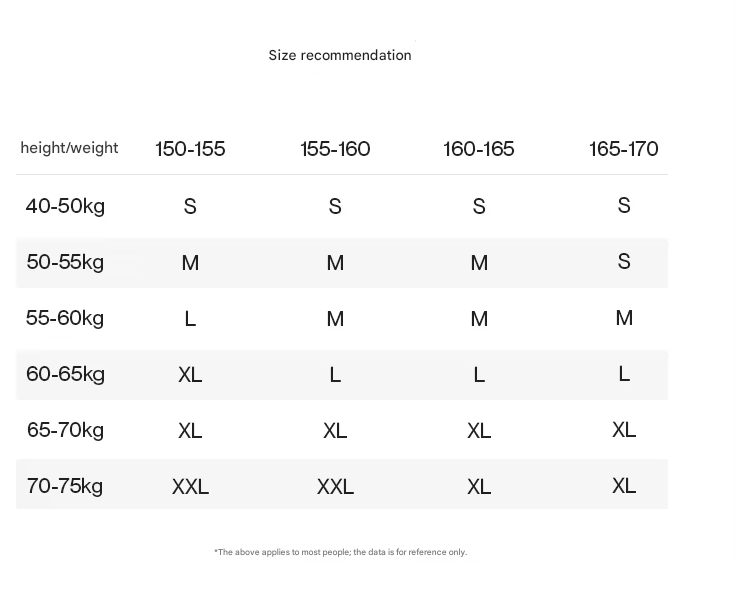Select the 160-165 height column header
Screen dimensions: 749x593
click(479, 149)
